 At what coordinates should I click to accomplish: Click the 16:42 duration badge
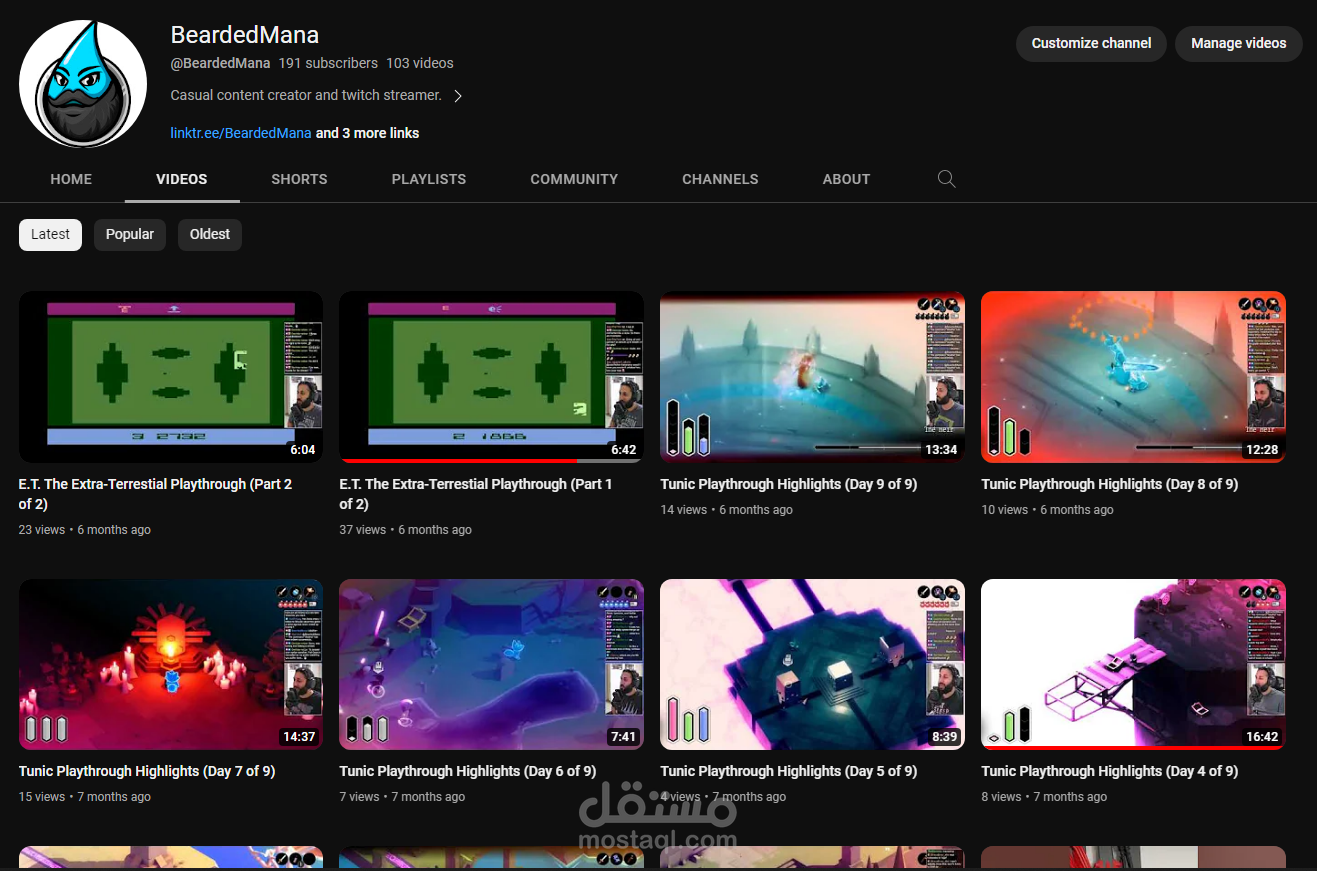click(1262, 737)
